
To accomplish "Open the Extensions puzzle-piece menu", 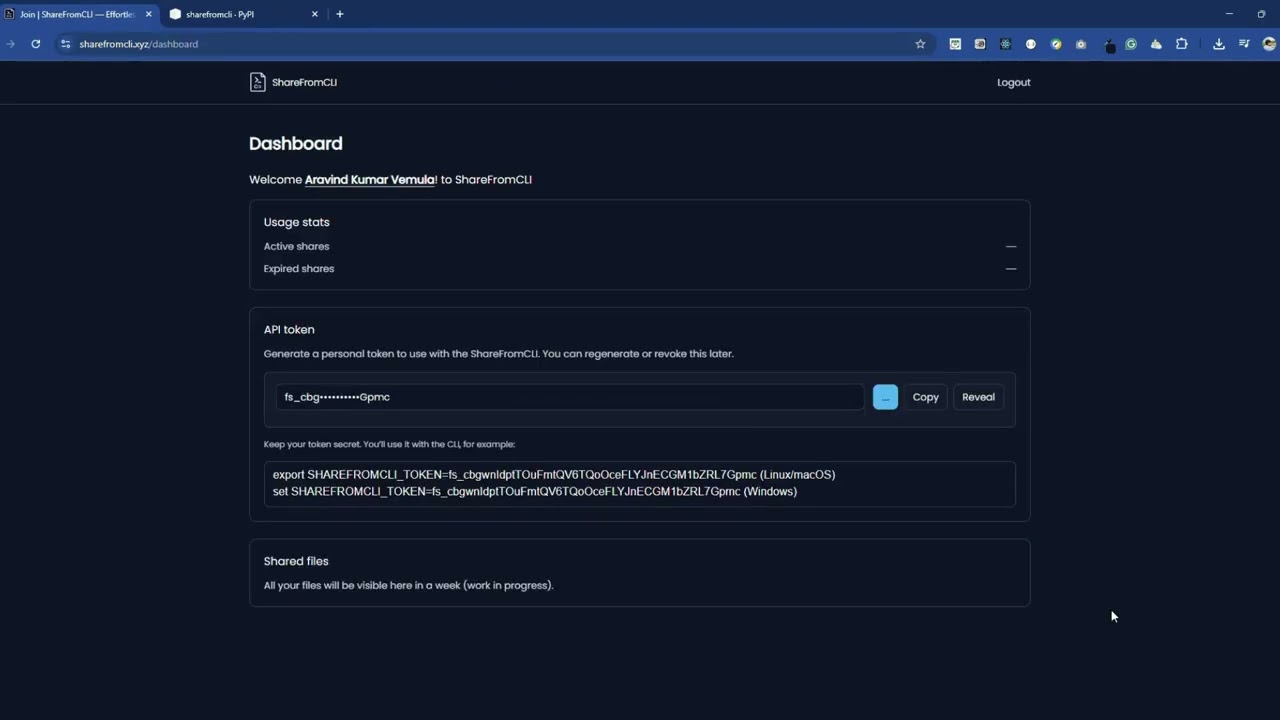I will (x=1182, y=44).
